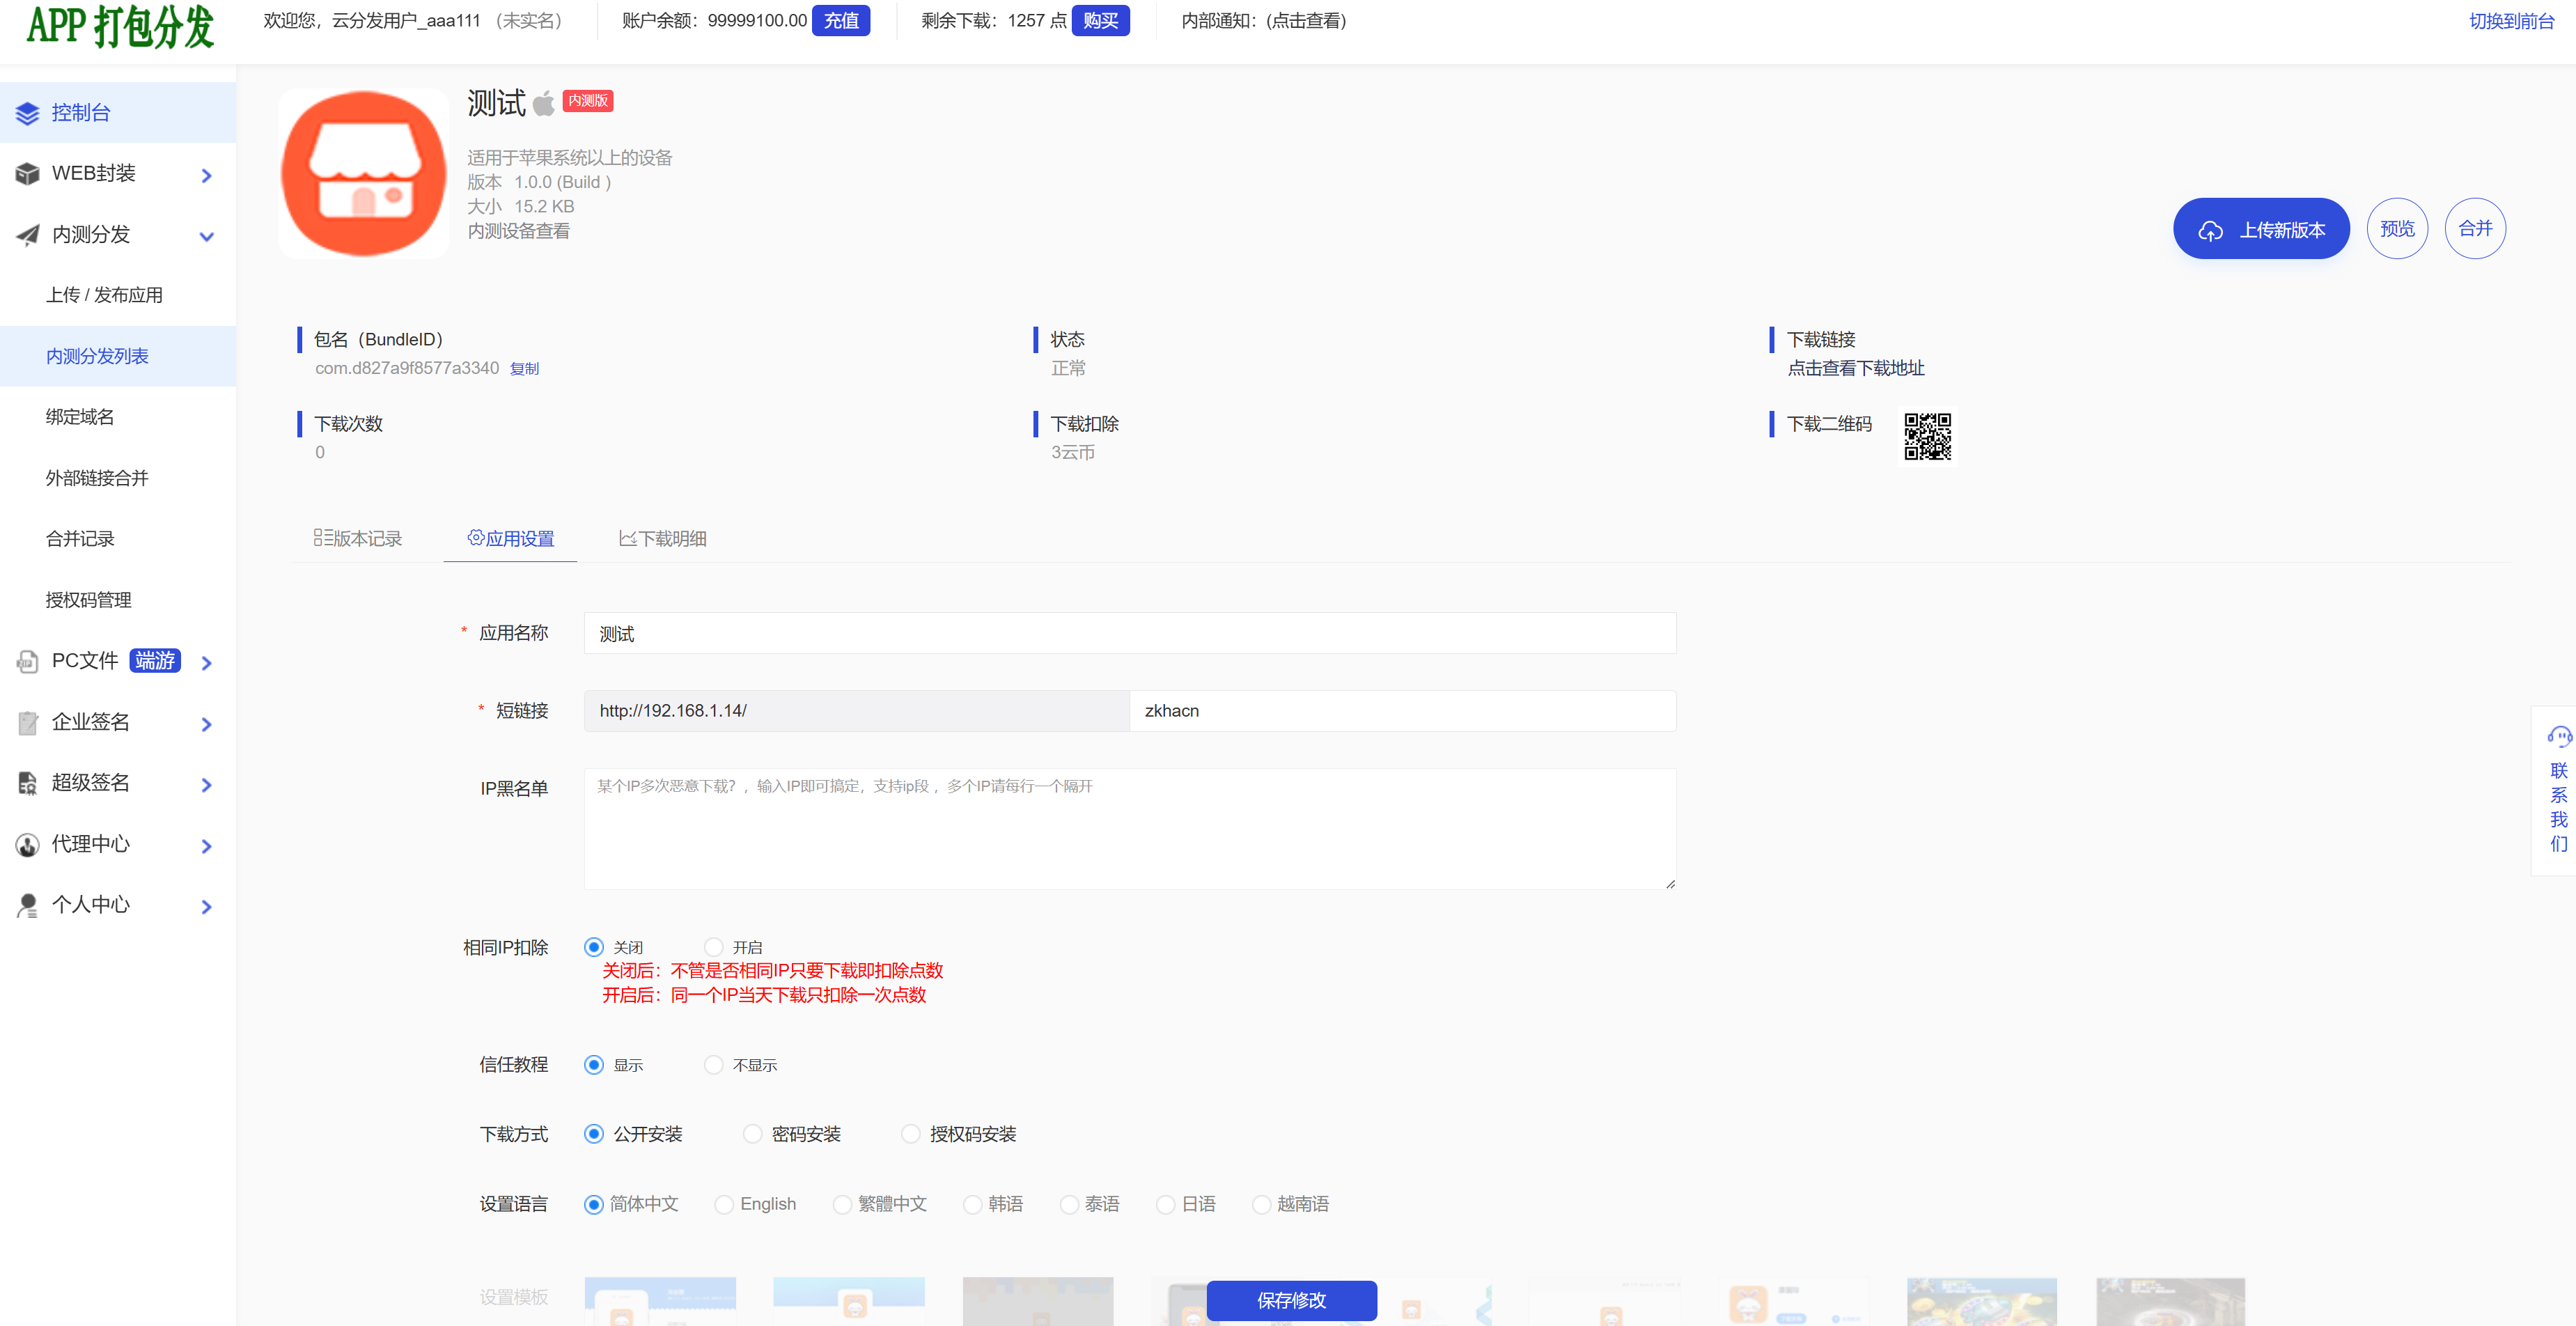
Task: Click the download QR code image
Action: (1927, 437)
